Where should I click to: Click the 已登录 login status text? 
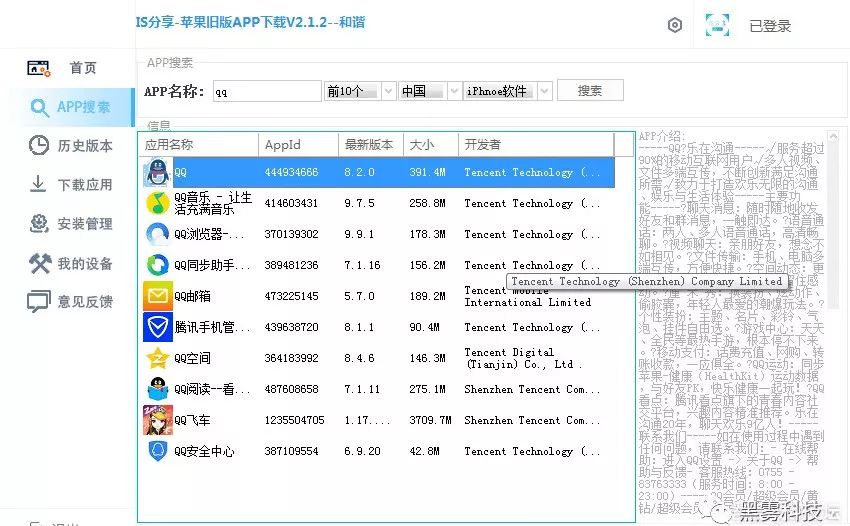coord(770,25)
